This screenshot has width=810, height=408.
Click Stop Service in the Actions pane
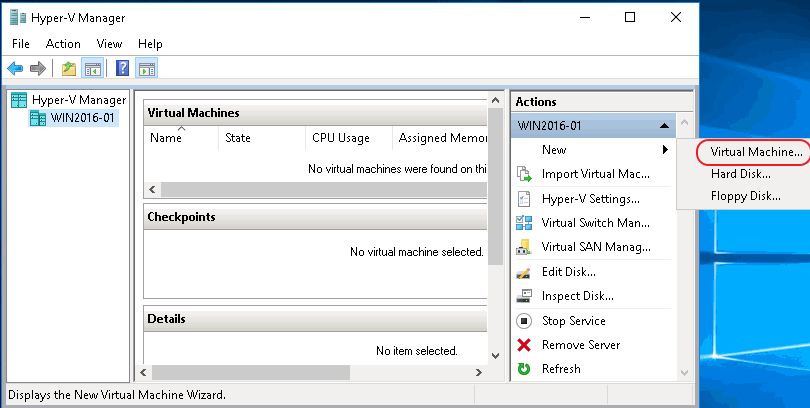point(573,321)
